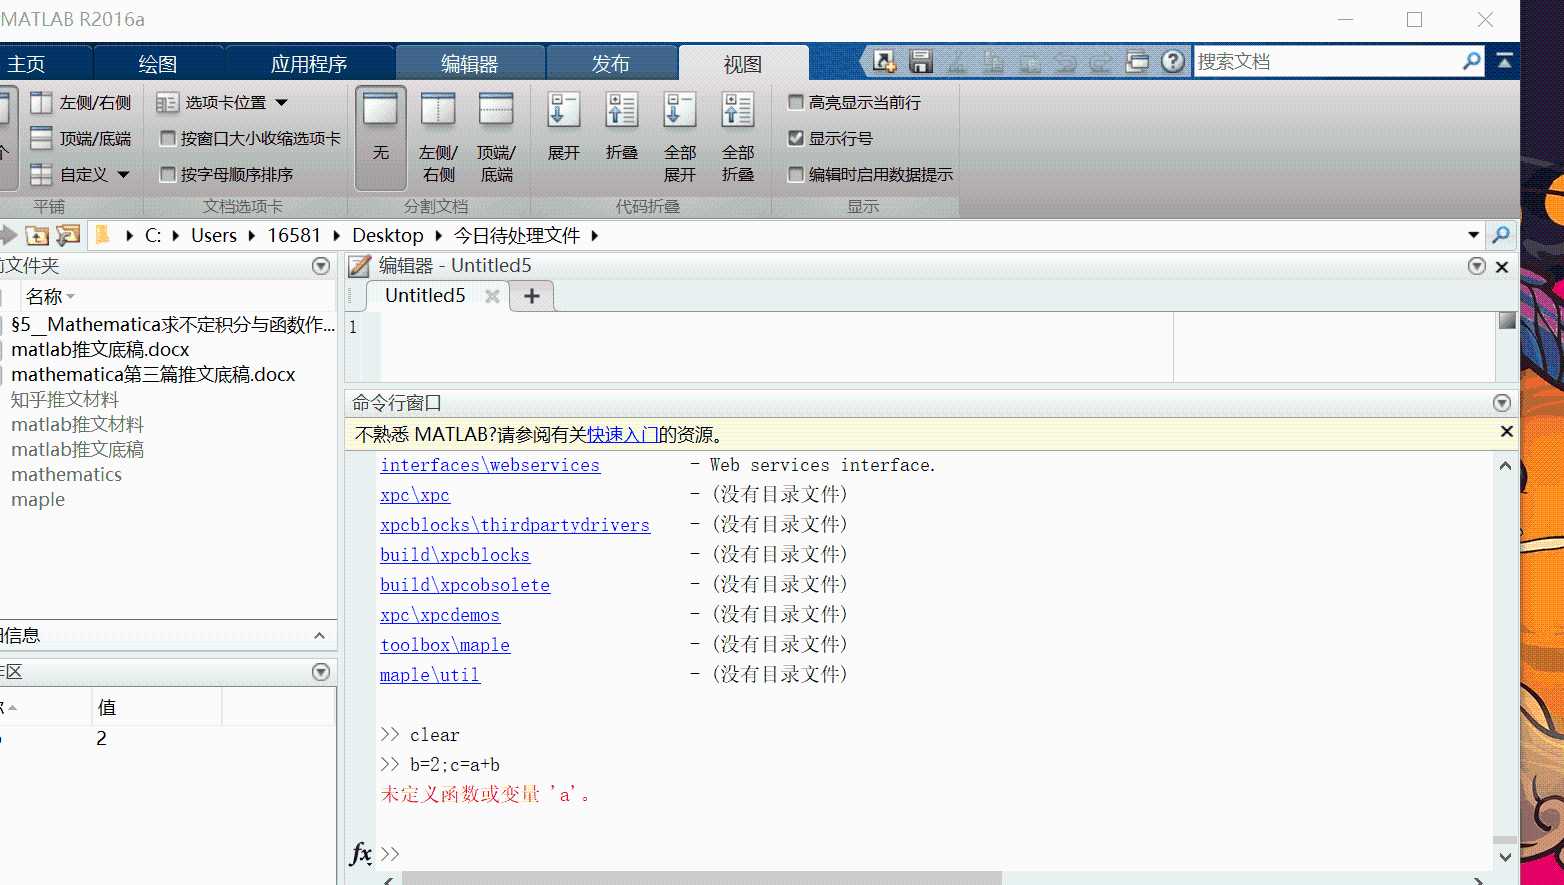Switch to the 绘图 tab
The height and width of the screenshot is (885, 1564).
[158, 64]
